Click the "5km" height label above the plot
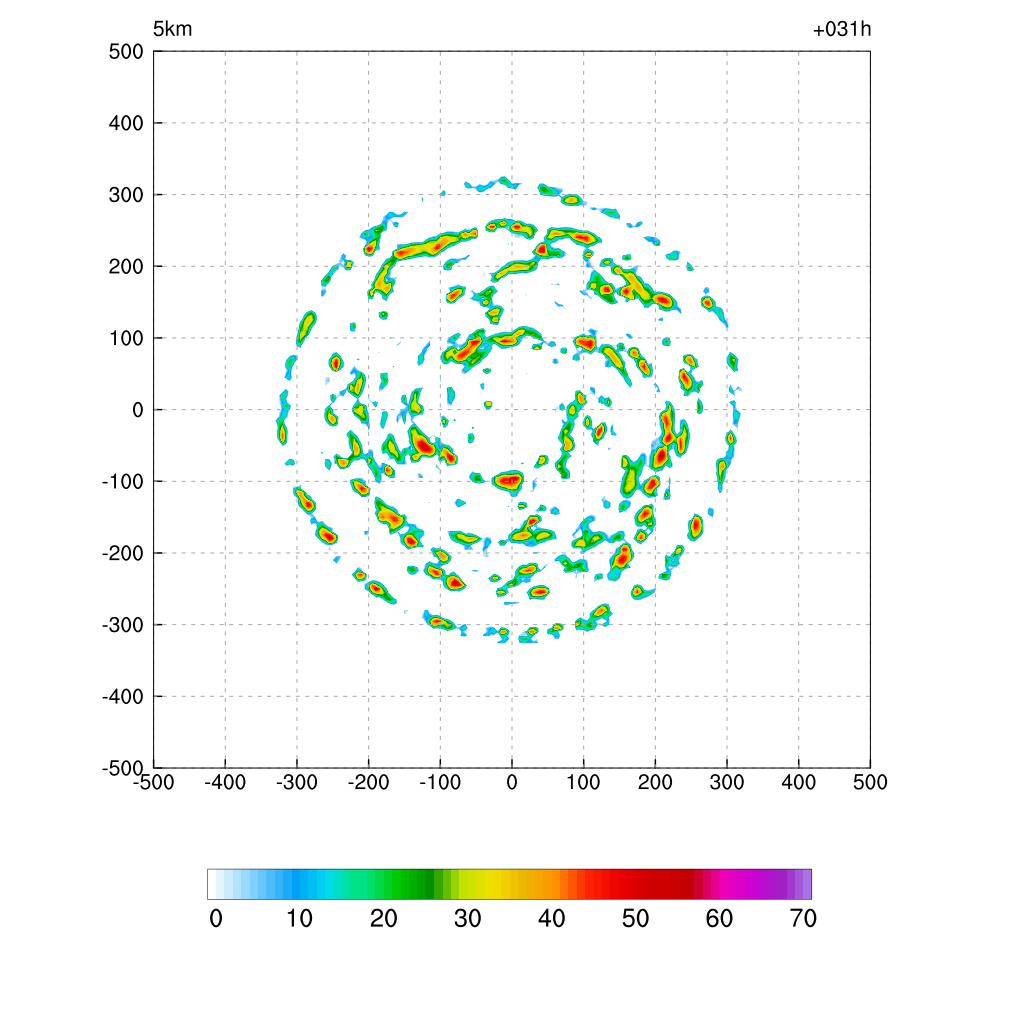The height and width of the screenshot is (1024, 1024). pyautogui.click(x=172, y=29)
